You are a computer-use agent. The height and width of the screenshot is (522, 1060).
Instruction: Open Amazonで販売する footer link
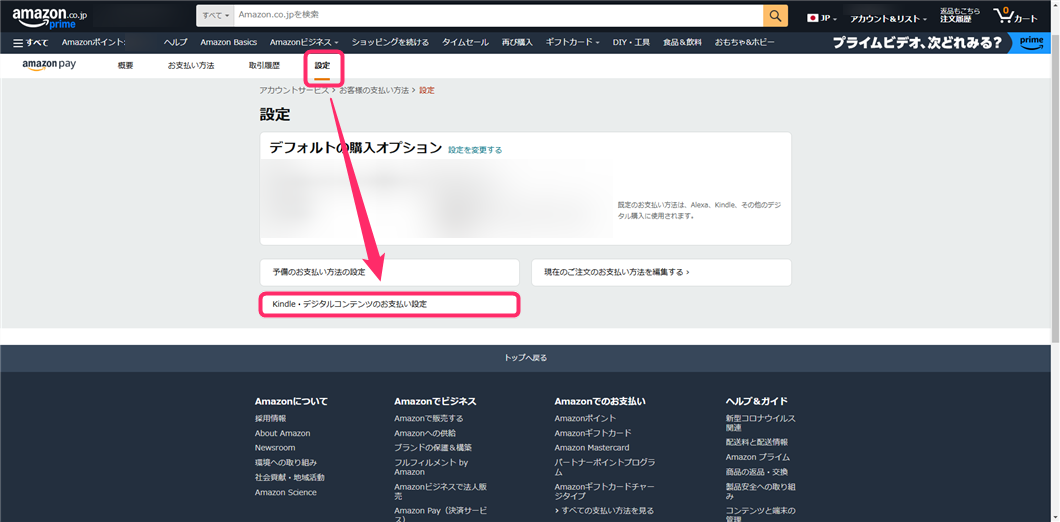click(429, 419)
